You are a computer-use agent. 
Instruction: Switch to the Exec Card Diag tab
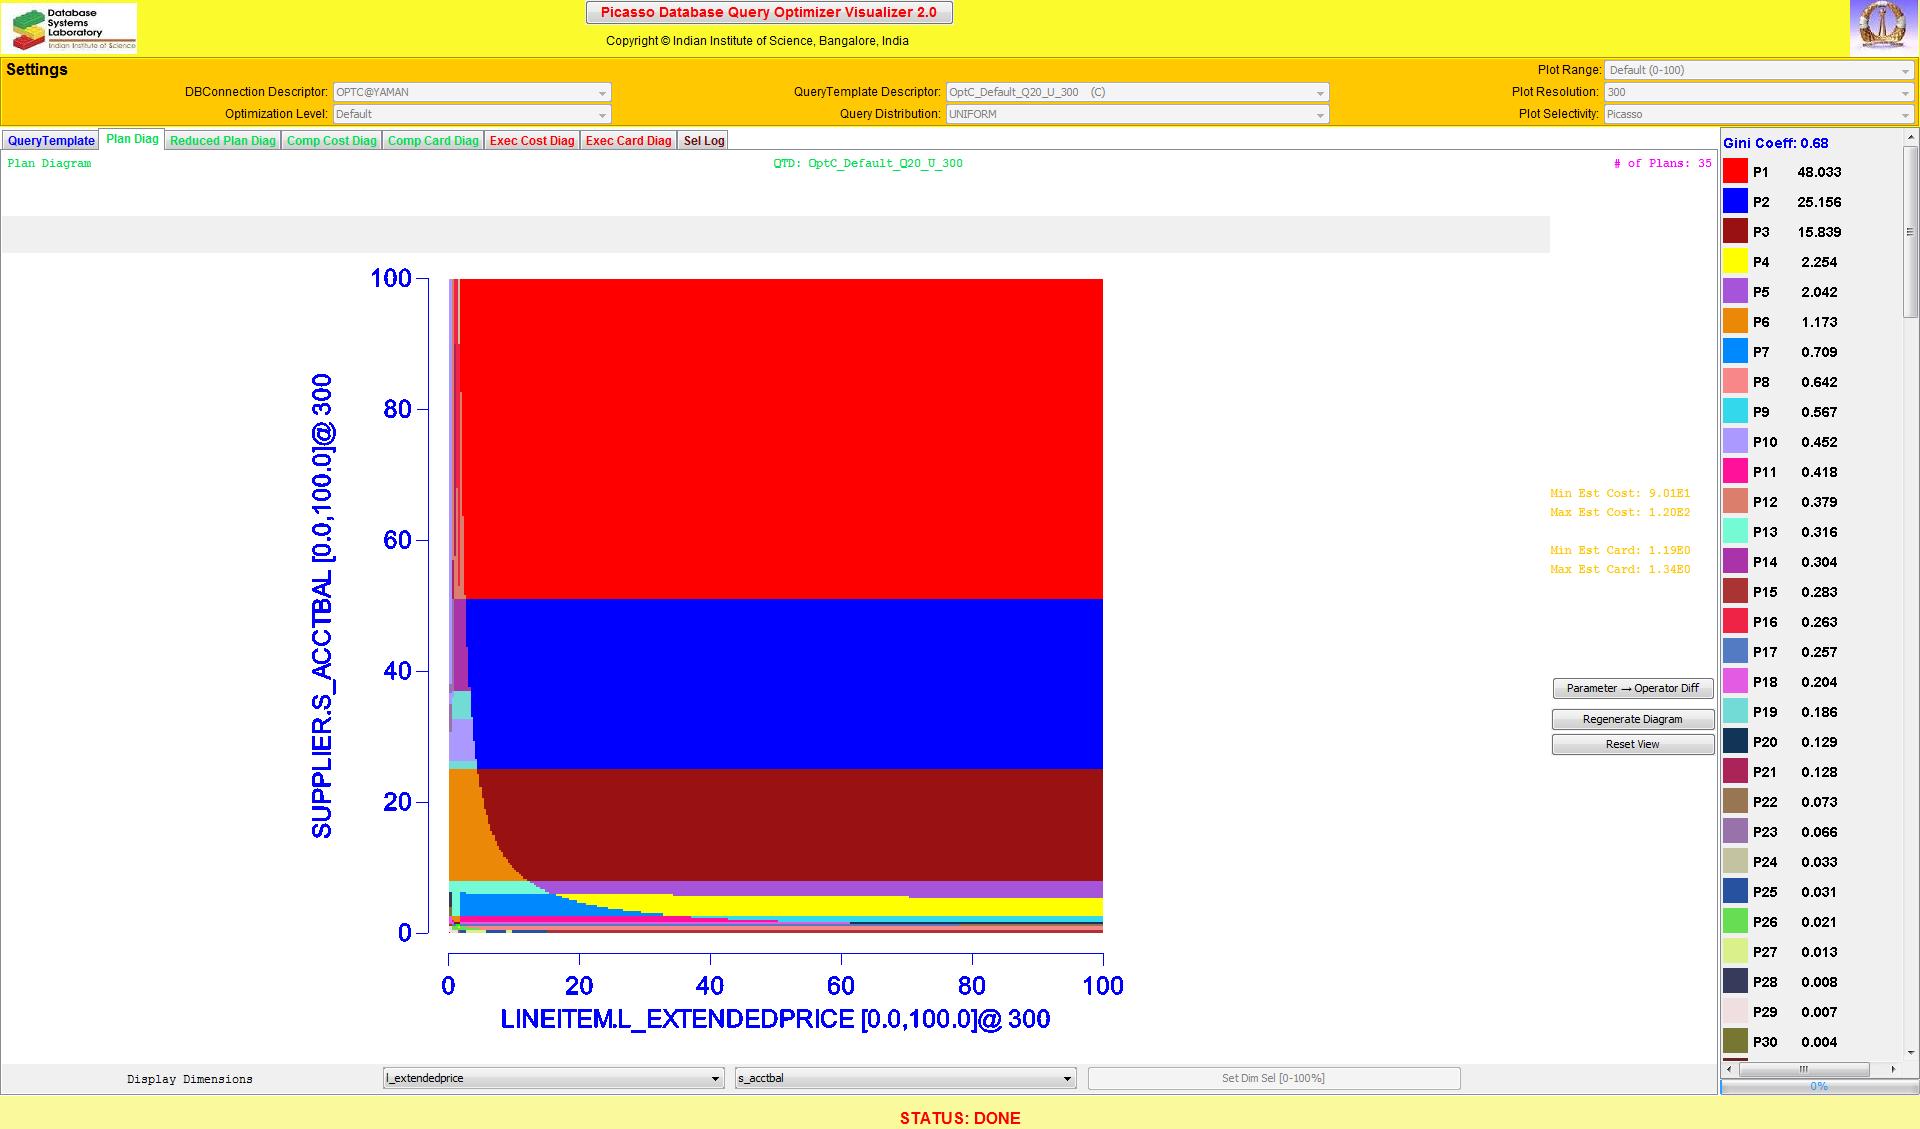pos(628,141)
